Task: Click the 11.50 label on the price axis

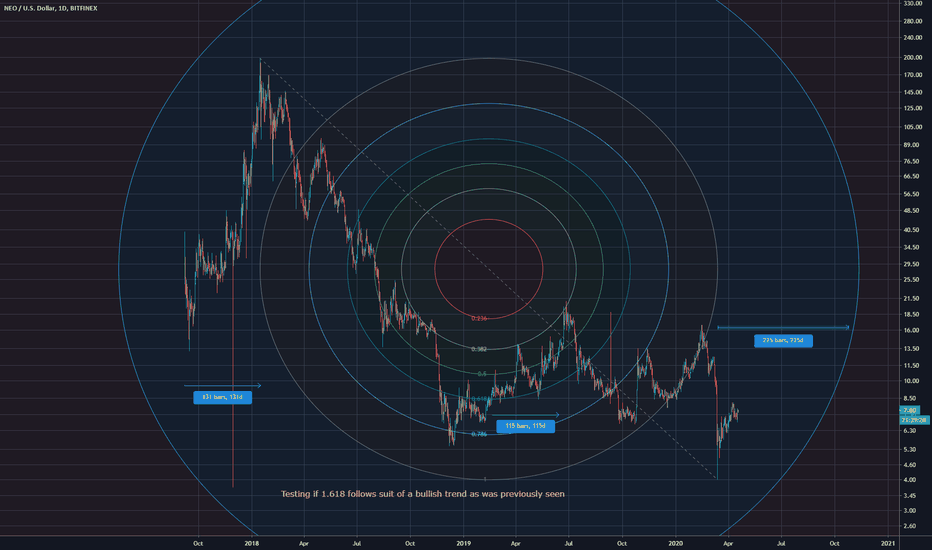Action: point(911,366)
